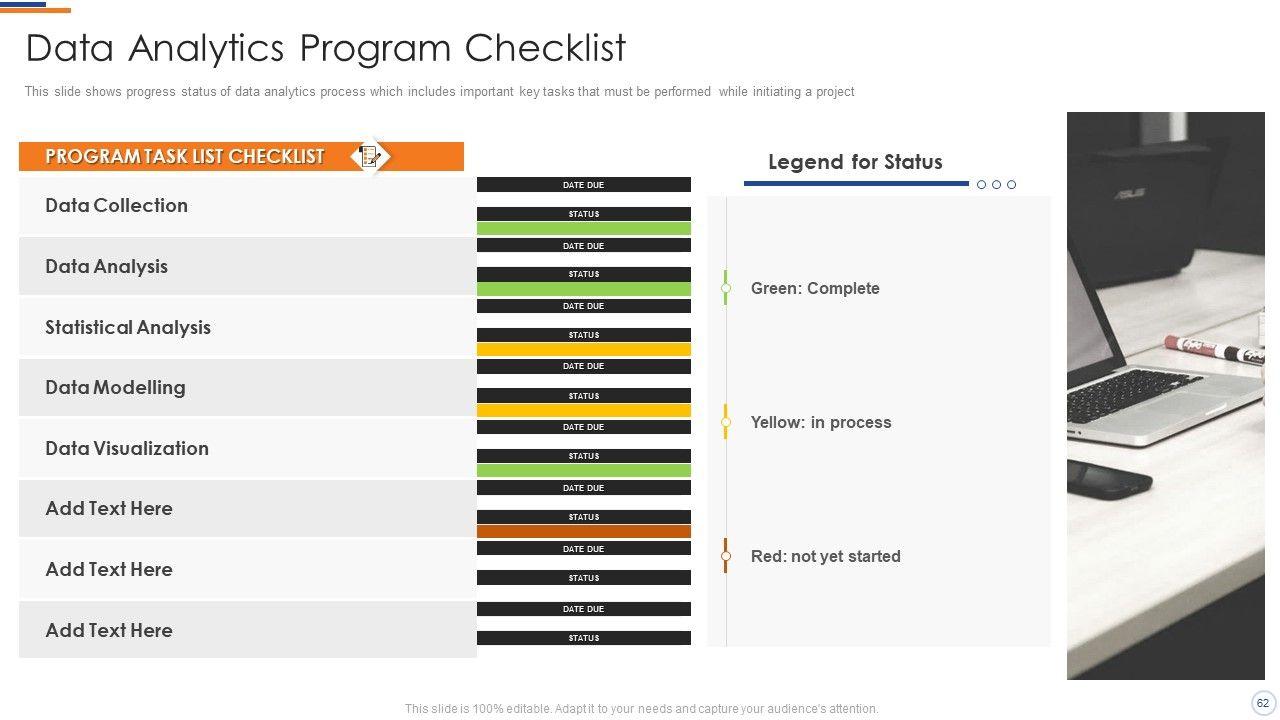Screen dimensions: 1280x720
Task: Click the Data Analytics Program Checklist title
Action: 326,48
